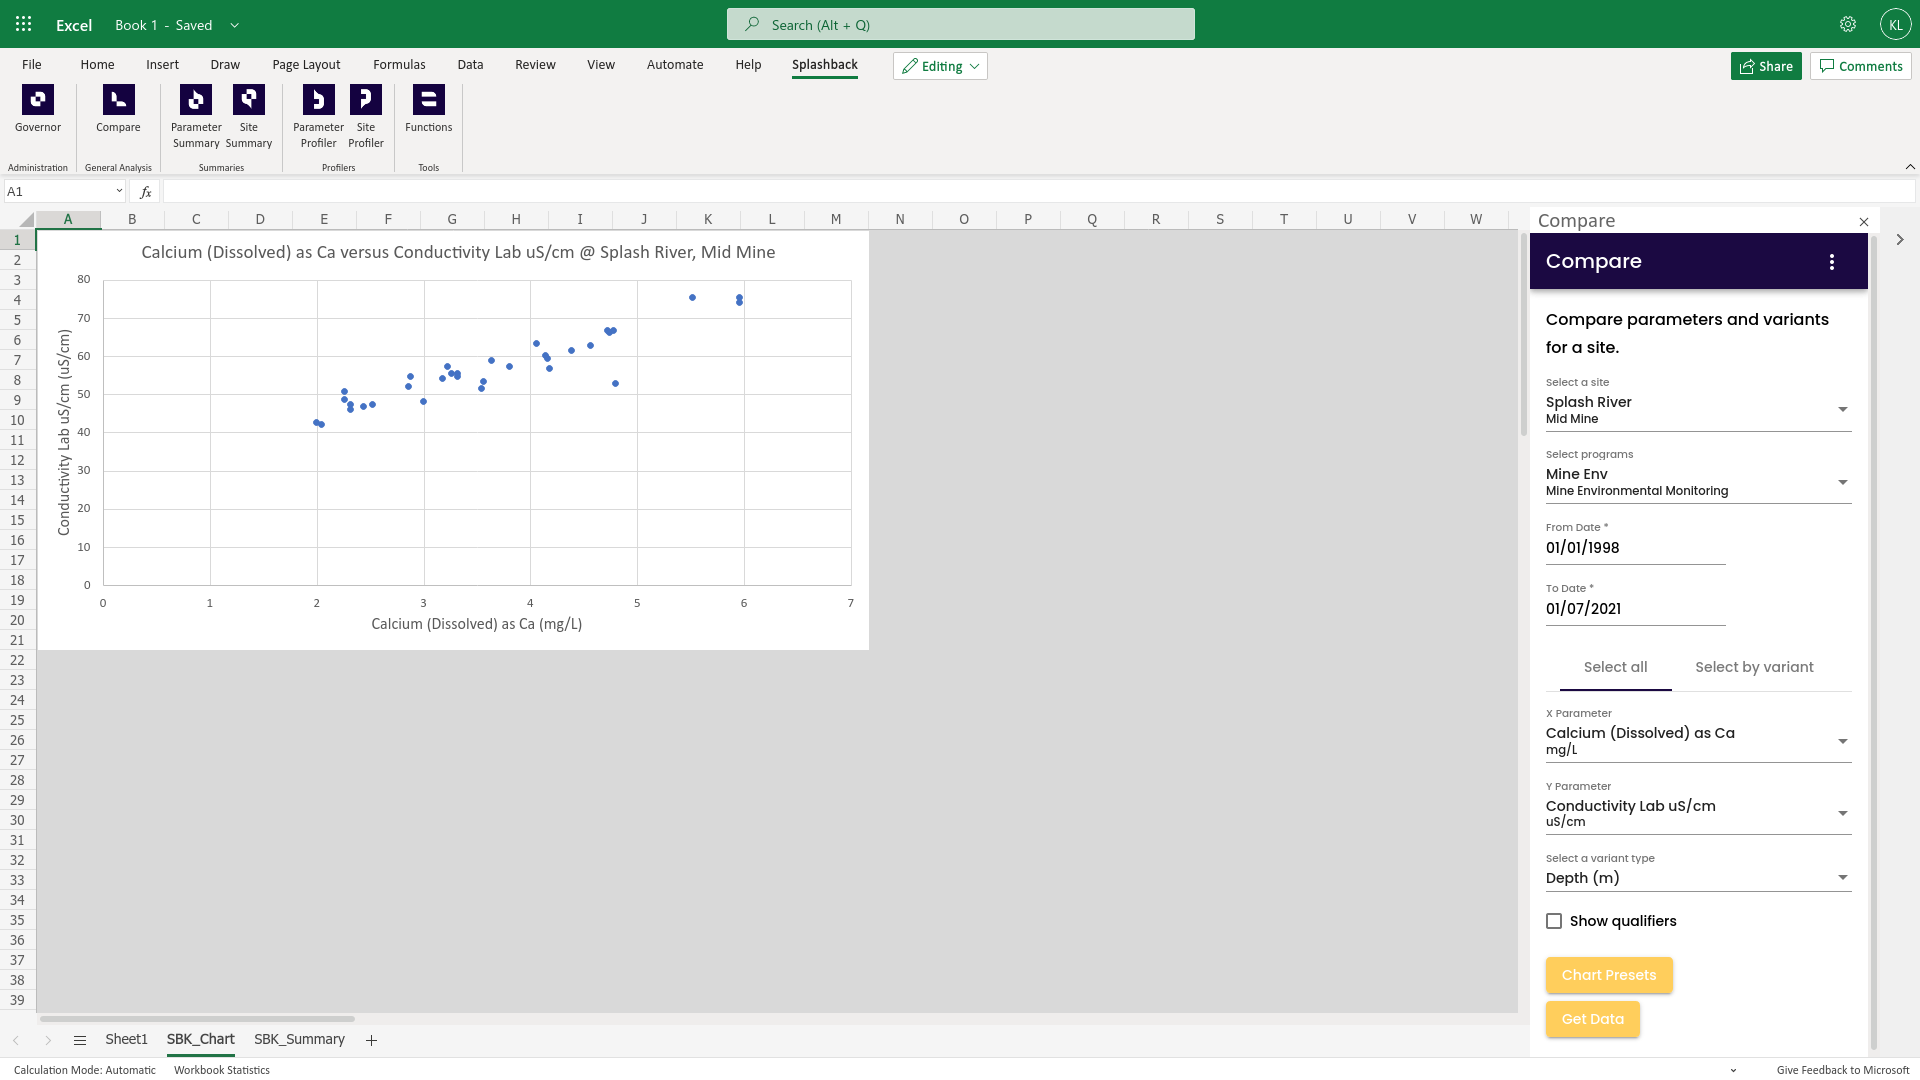This screenshot has width=1920, height=1080.
Task: Switch to Select by variant tab
Action: (1755, 666)
